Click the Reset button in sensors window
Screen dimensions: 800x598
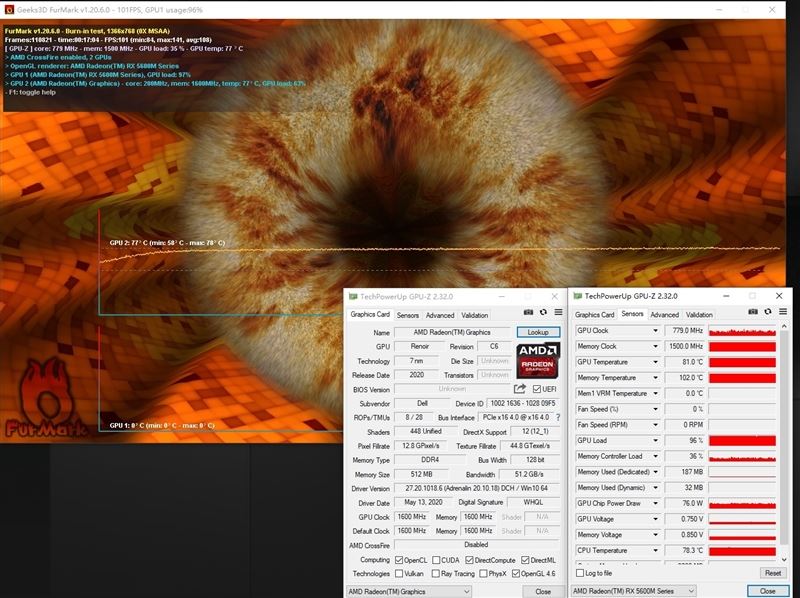click(772, 573)
